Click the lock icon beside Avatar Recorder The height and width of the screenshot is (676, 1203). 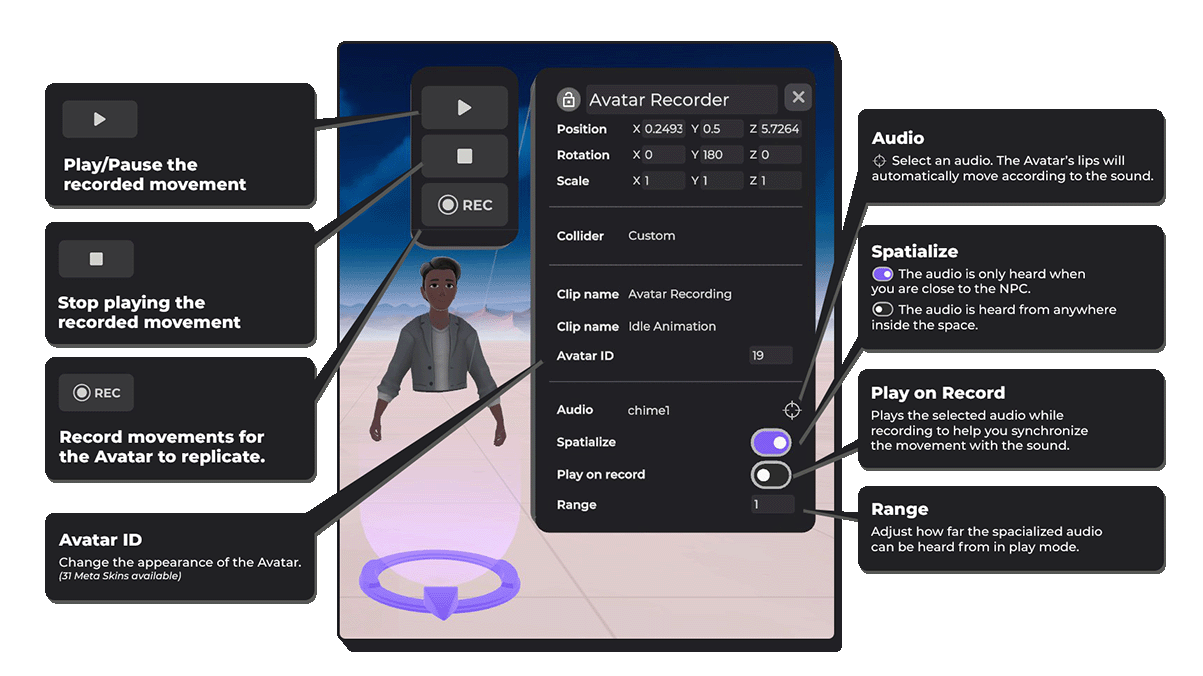point(568,99)
